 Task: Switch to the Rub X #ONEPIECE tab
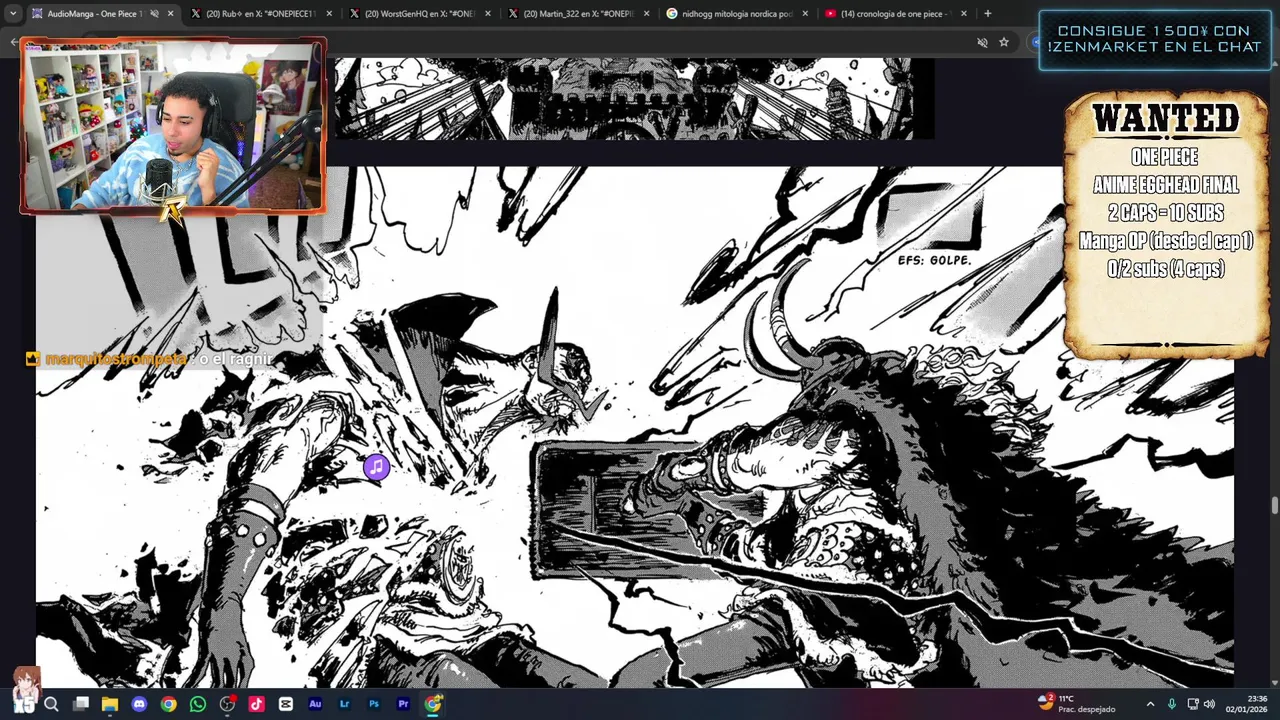pos(261,14)
